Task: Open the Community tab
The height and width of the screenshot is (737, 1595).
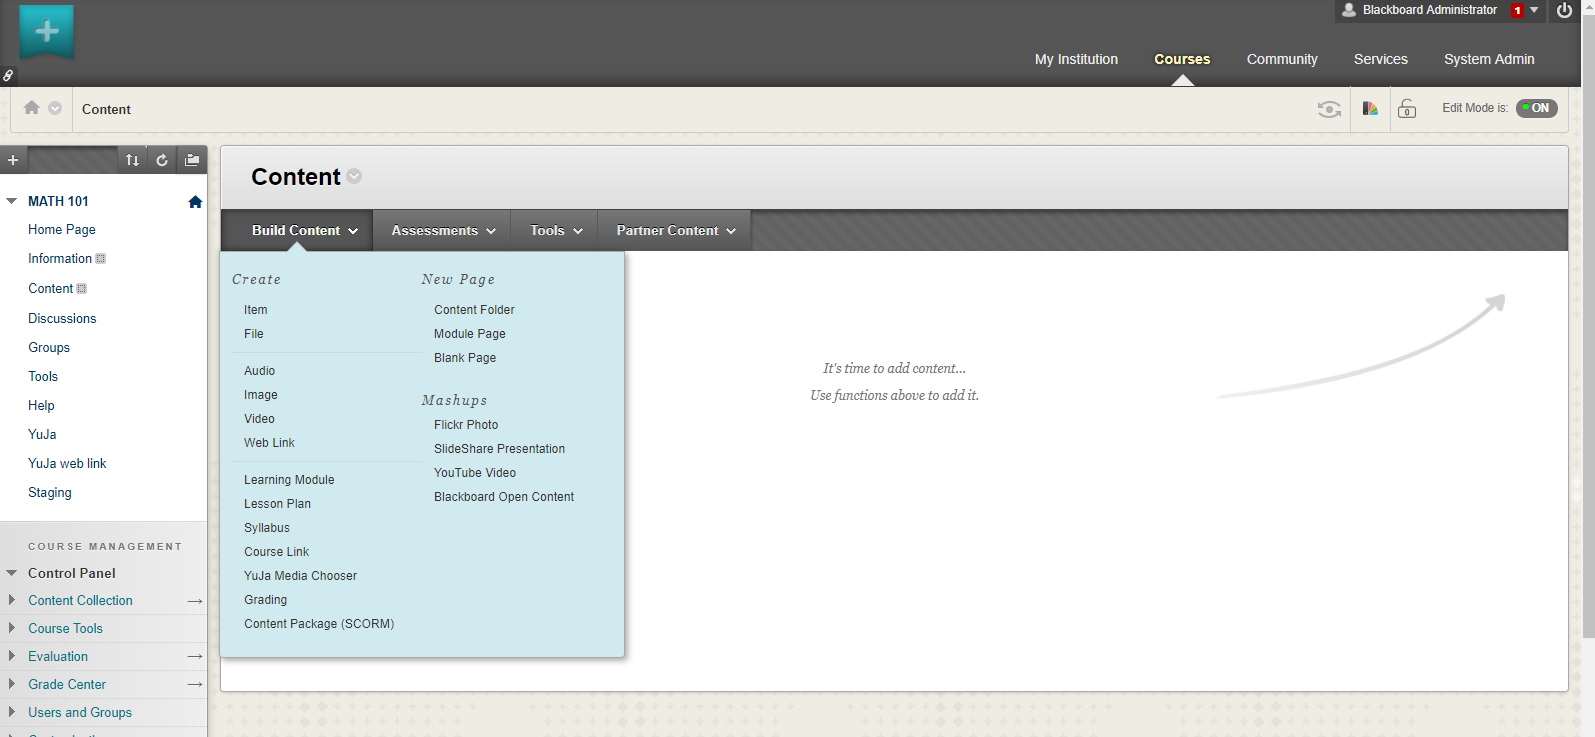Action: 1282,59
